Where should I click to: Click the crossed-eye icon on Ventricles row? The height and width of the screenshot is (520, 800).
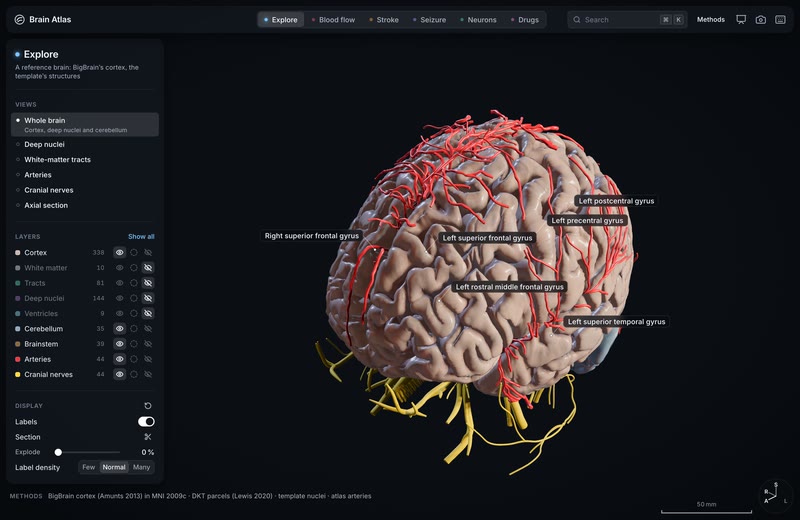(x=148, y=313)
